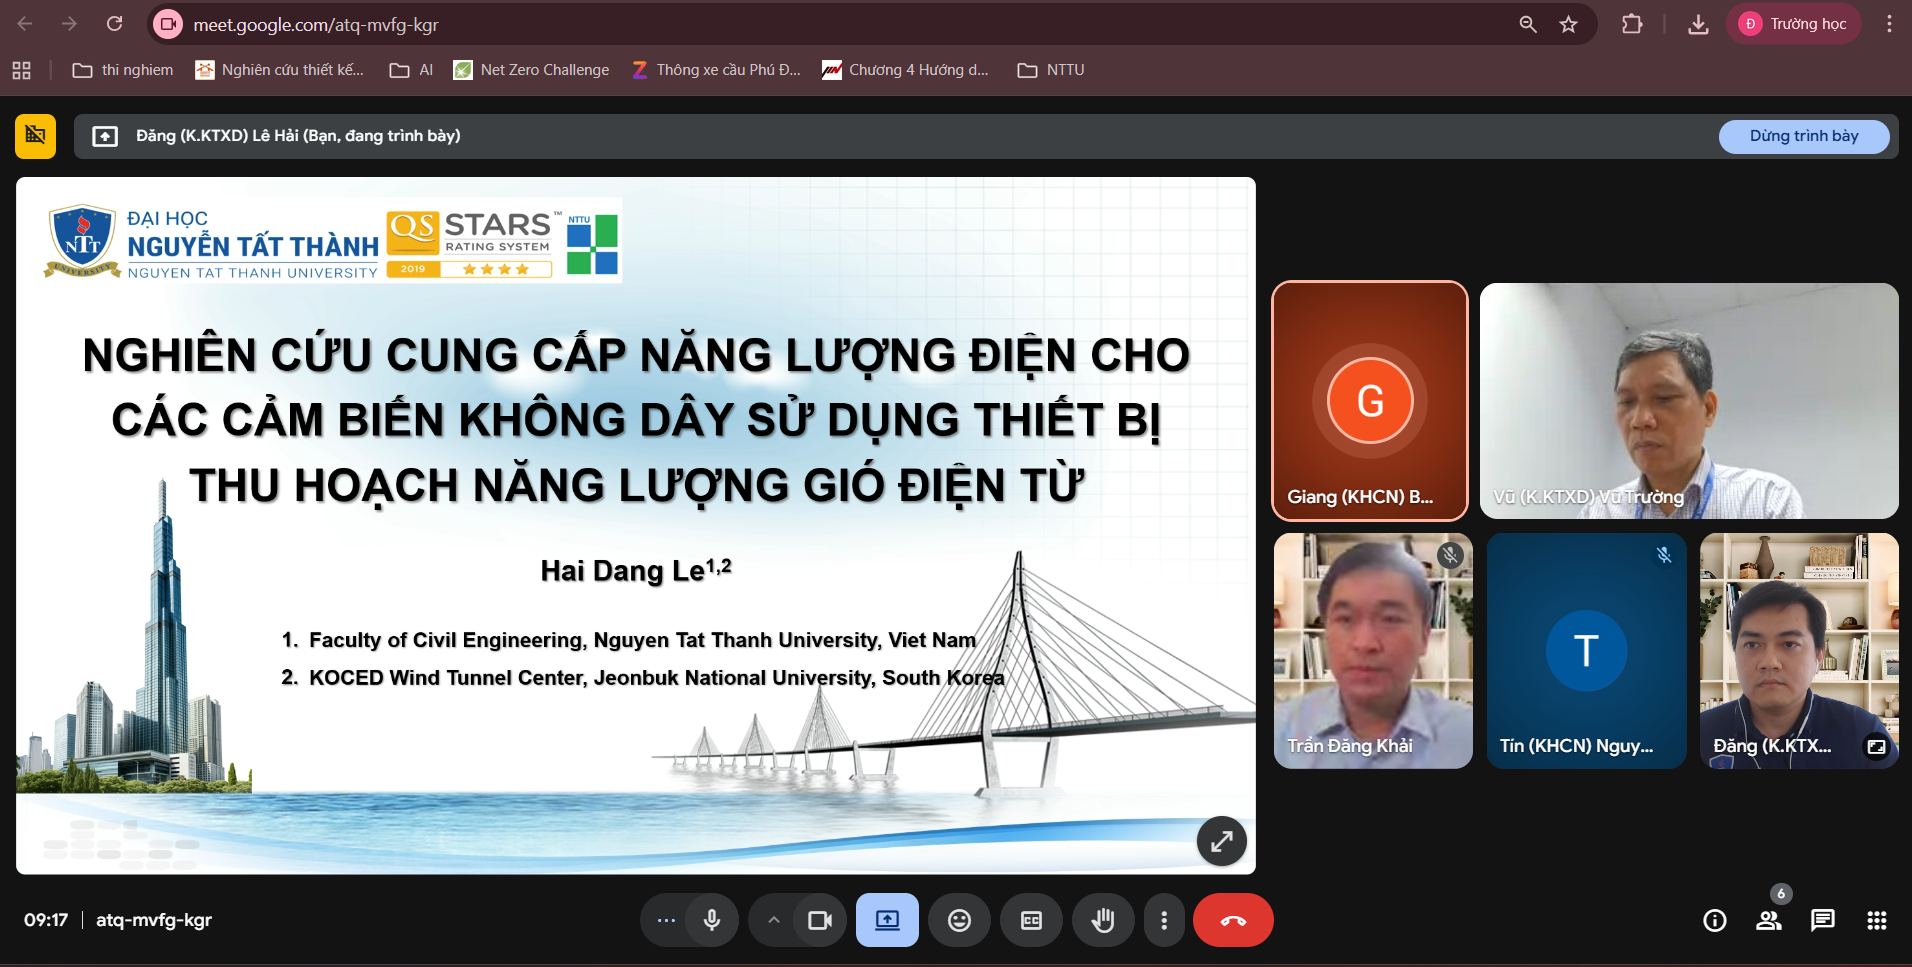Image resolution: width=1912 pixels, height=967 pixels.
Task: Show the participants list
Action: 1768,920
